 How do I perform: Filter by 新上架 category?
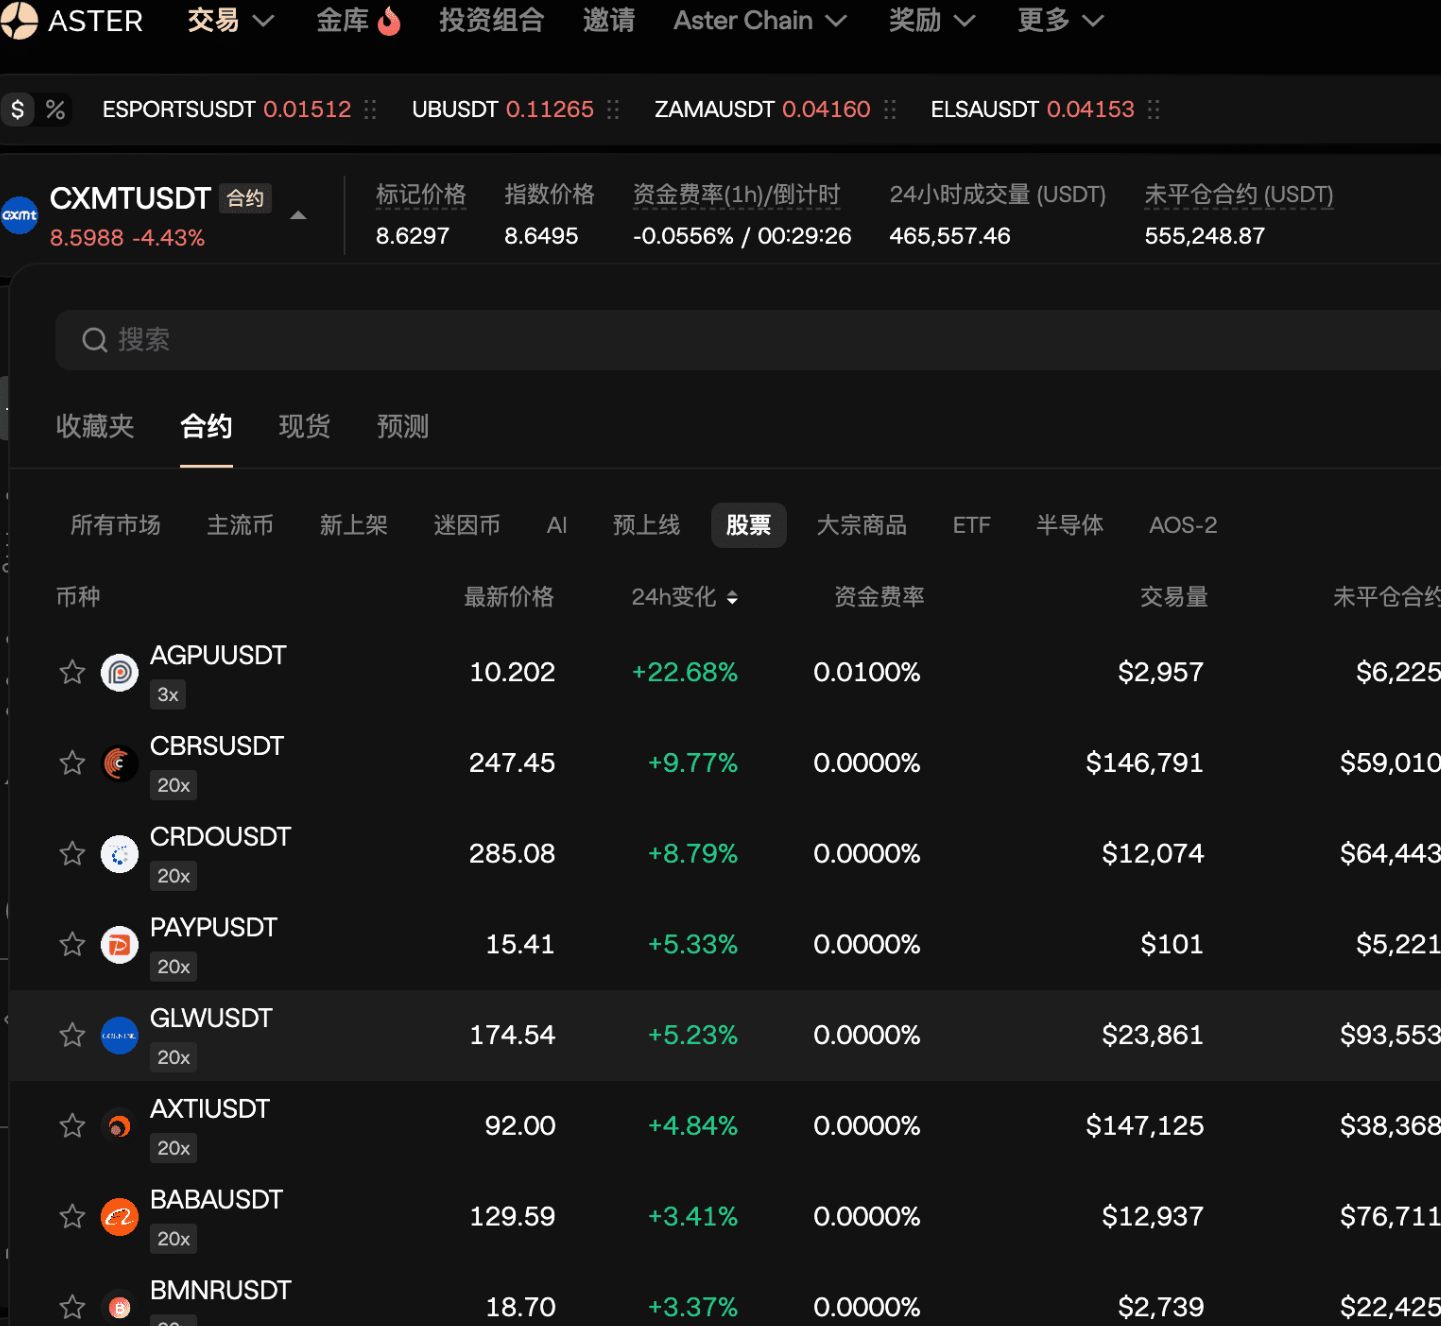click(354, 525)
